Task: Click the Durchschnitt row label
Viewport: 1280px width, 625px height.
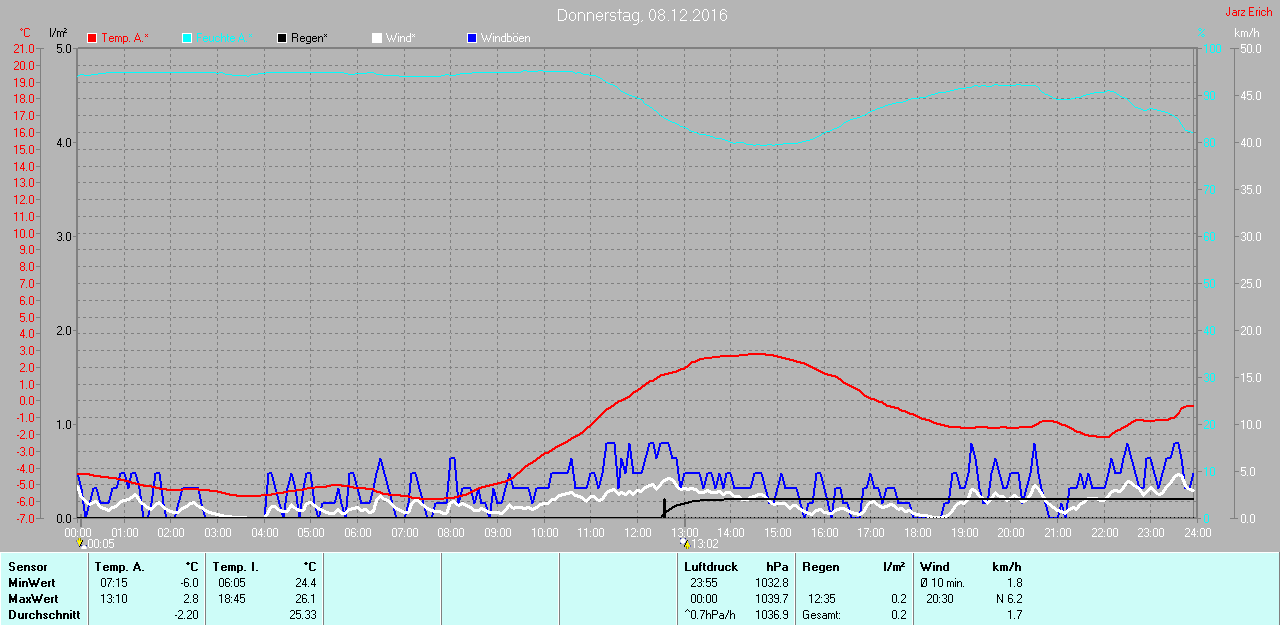Action: click(x=44, y=615)
